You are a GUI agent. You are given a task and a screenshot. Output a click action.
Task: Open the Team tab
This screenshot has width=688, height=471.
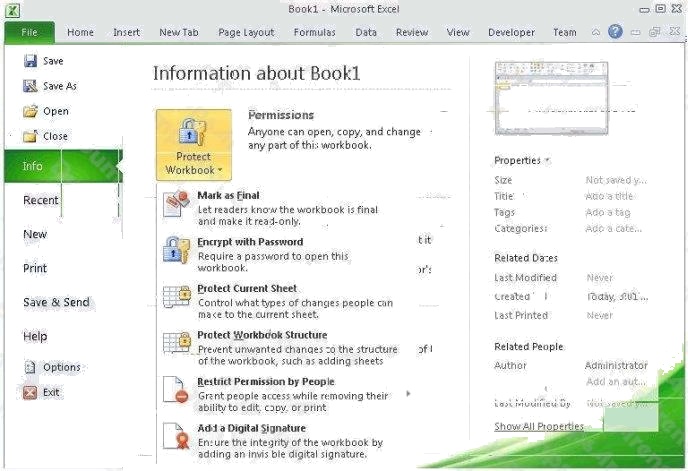[x=565, y=32]
